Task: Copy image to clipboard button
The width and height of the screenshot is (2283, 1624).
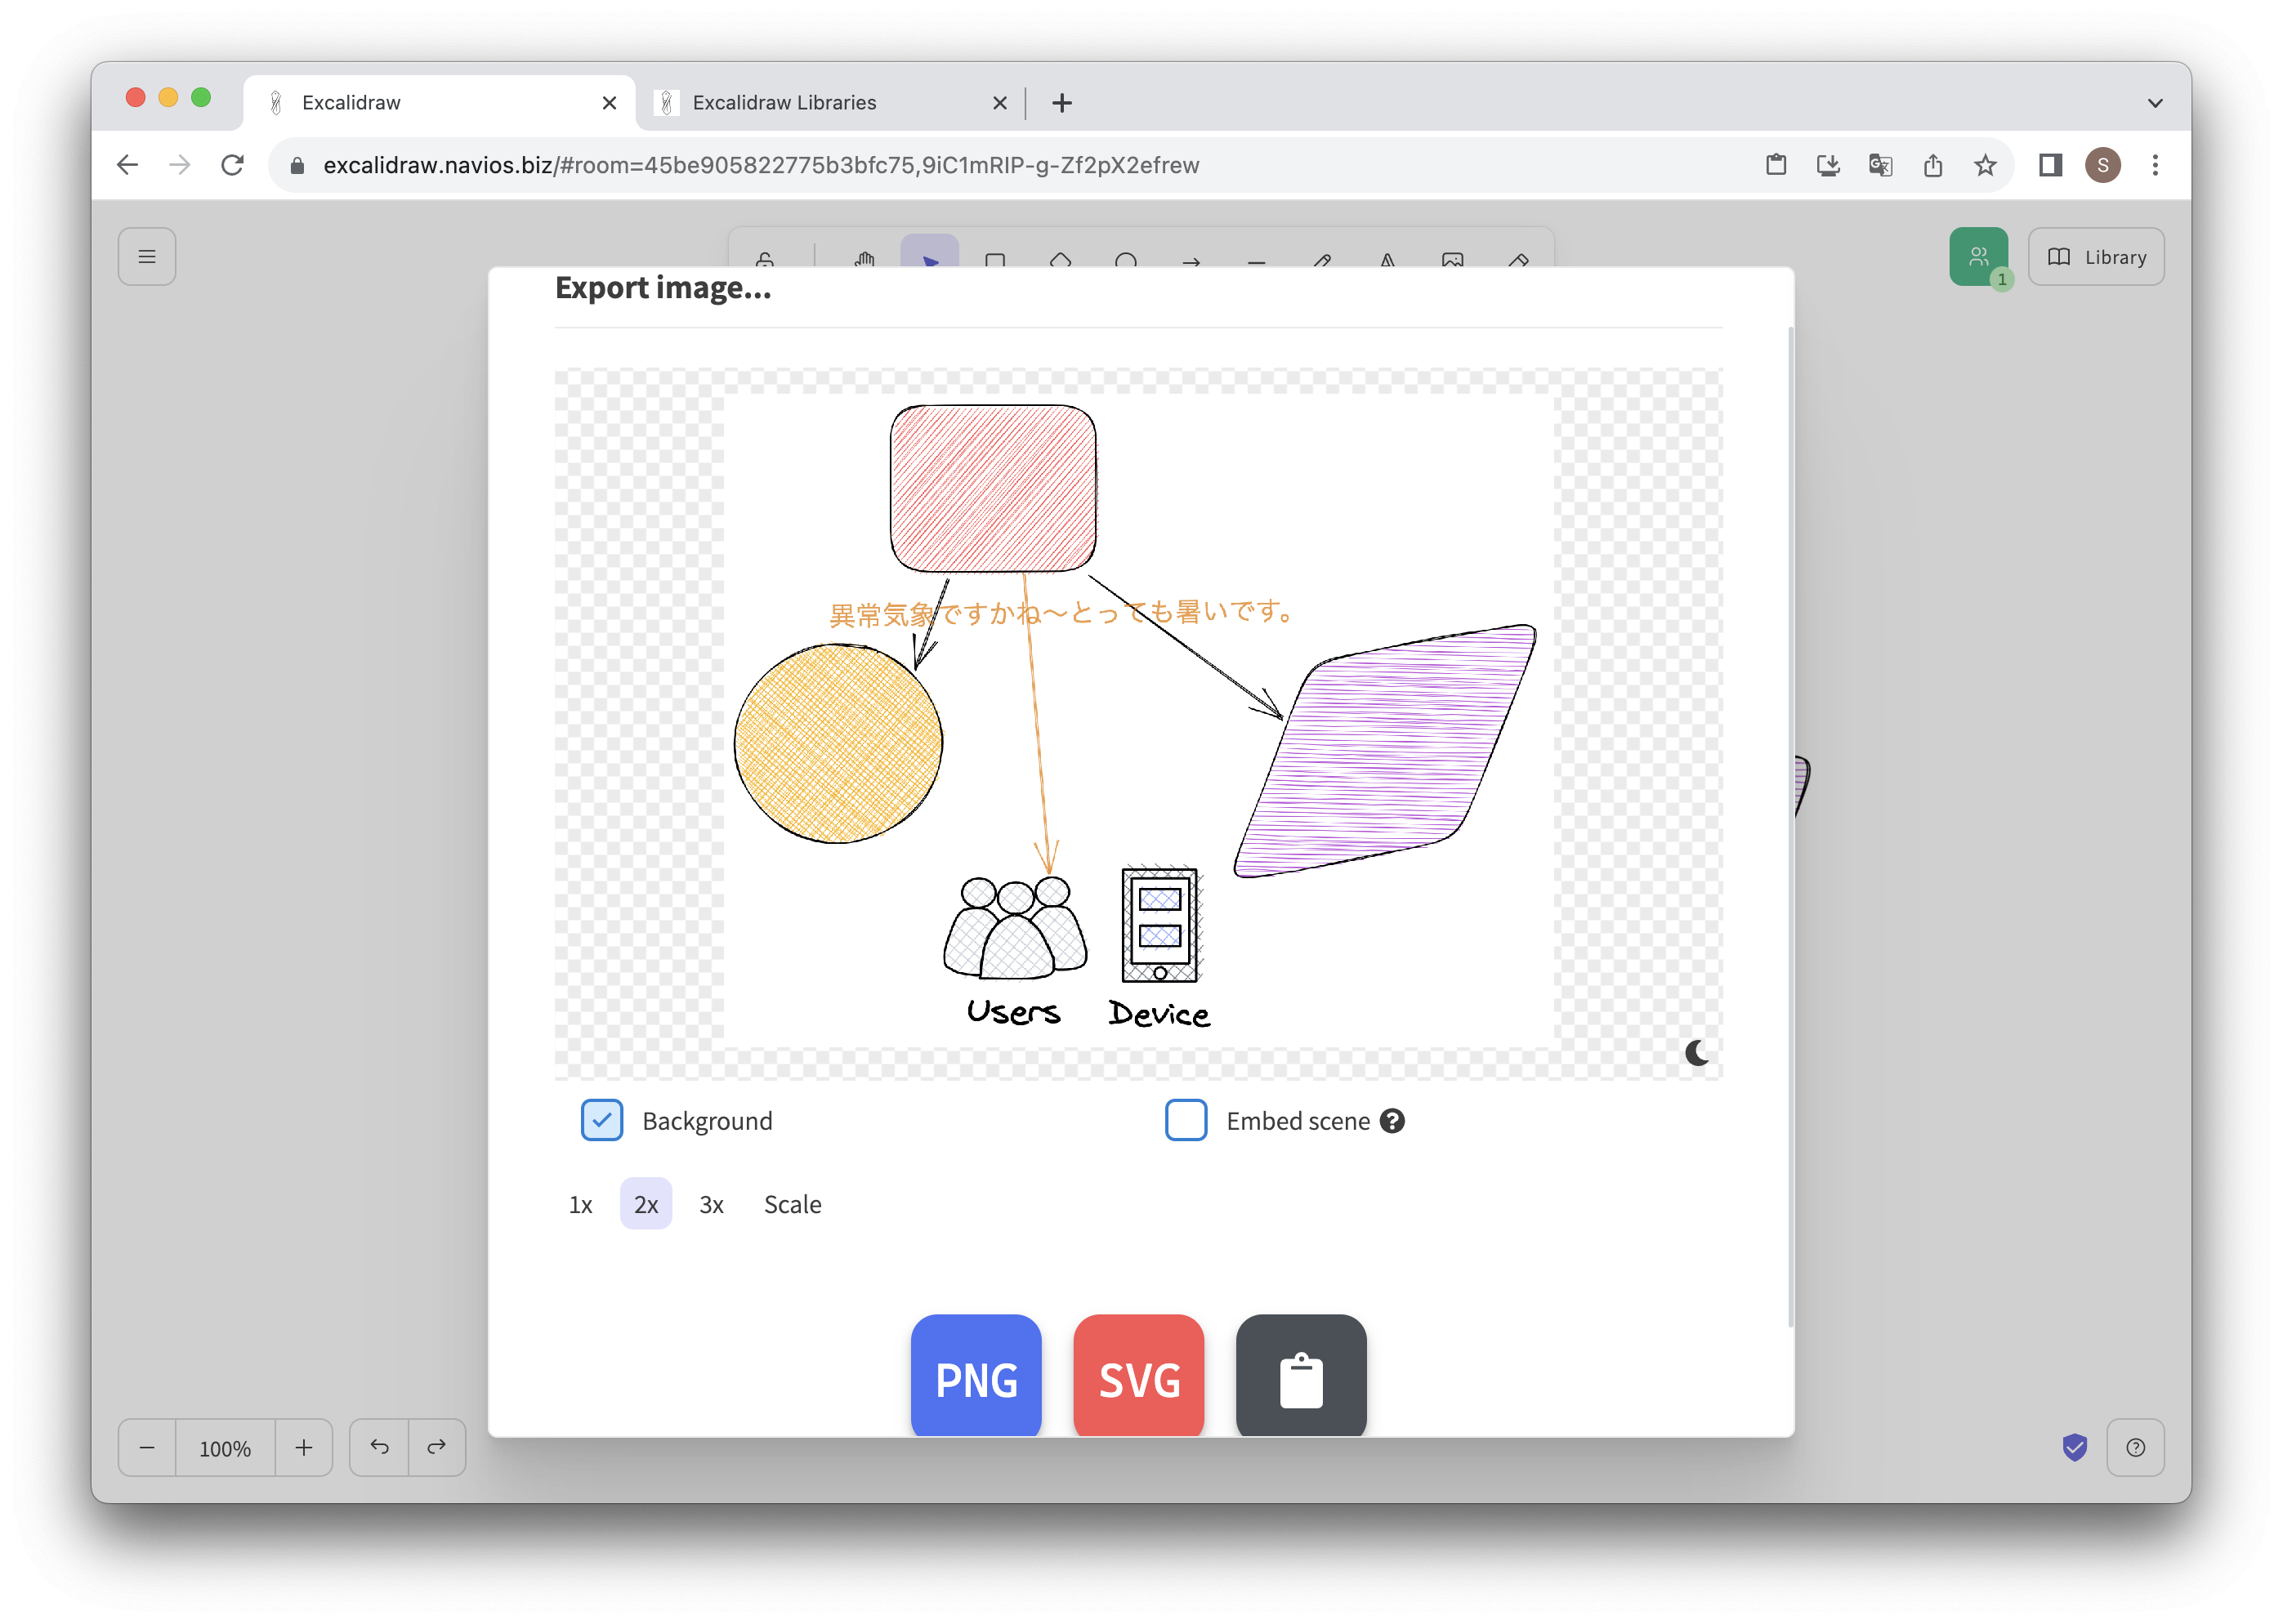Action: tap(1301, 1376)
